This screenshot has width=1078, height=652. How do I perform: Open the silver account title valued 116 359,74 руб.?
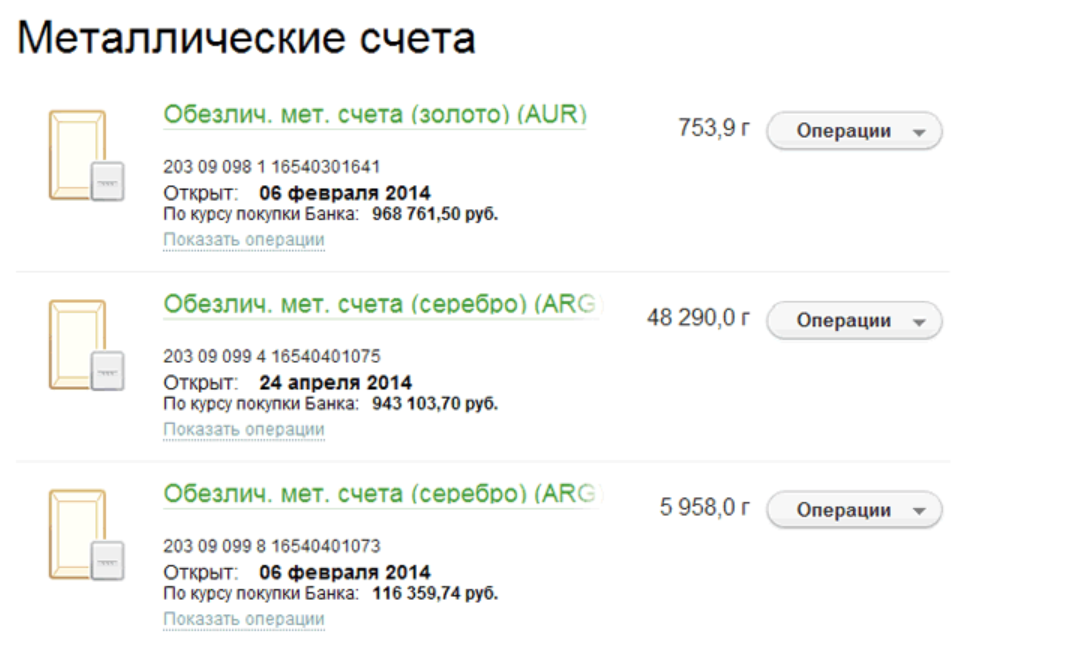click(382, 493)
